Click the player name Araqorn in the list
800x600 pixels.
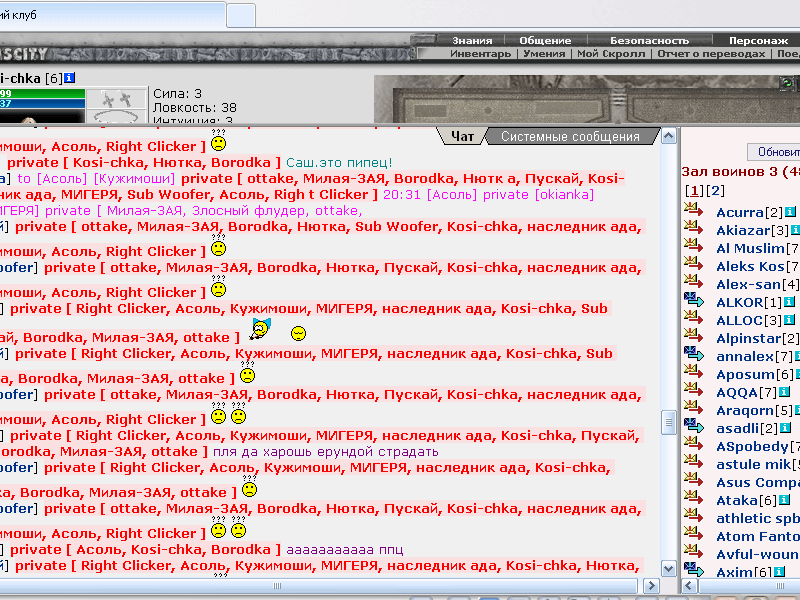point(744,410)
